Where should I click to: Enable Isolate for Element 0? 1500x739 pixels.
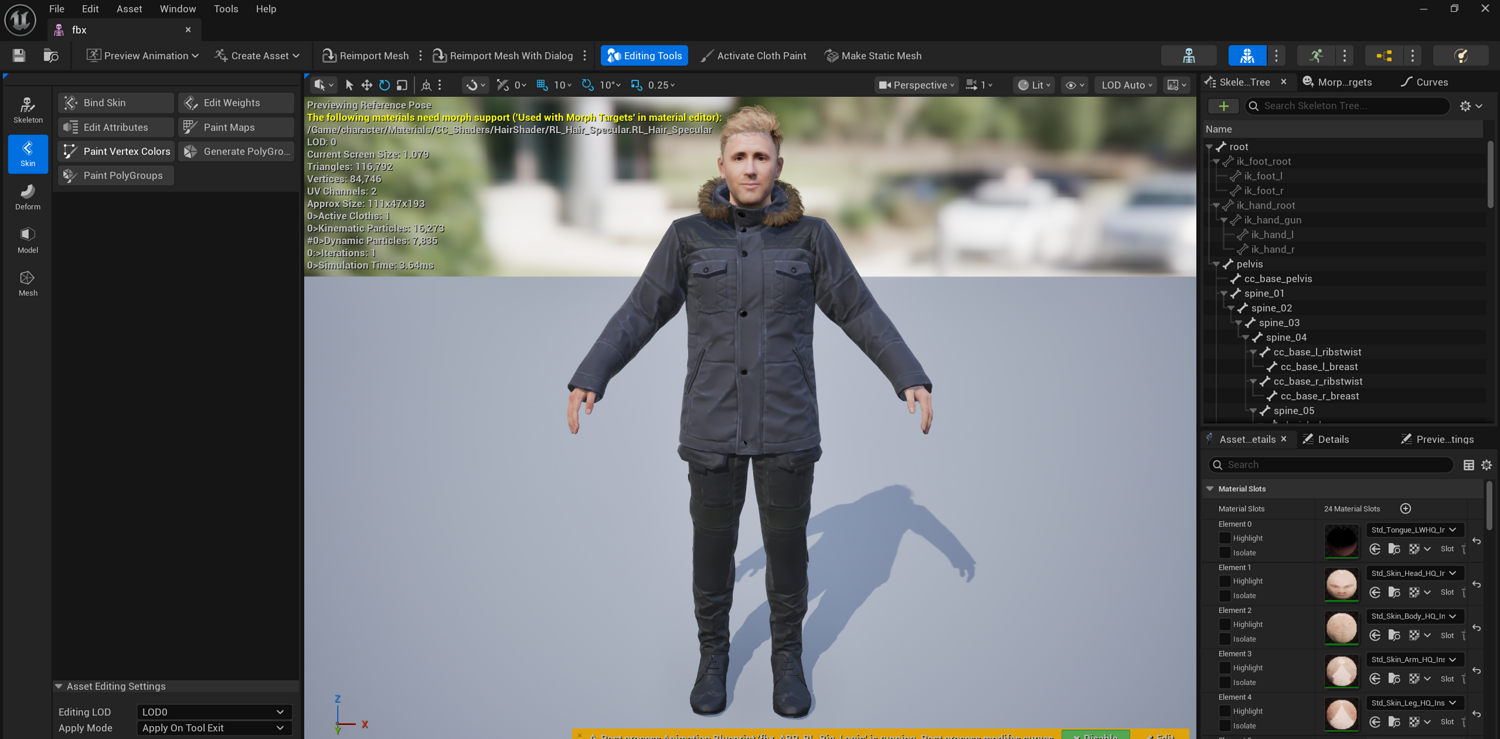(1225, 553)
